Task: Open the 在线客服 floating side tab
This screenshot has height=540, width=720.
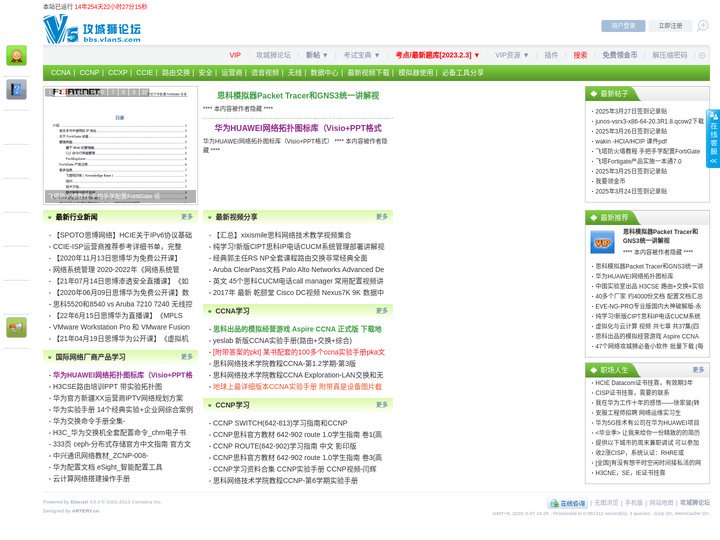Action: [x=713, y=139]
